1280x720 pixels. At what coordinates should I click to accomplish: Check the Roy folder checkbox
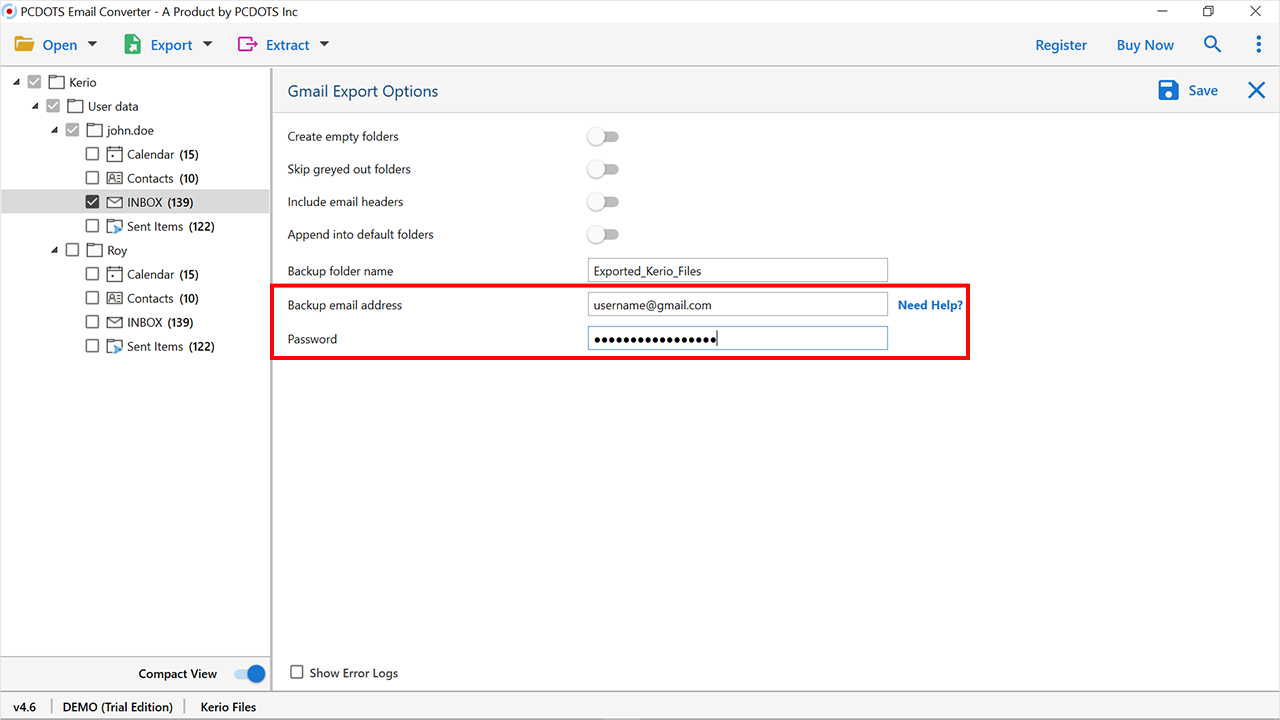click(72, 250)
